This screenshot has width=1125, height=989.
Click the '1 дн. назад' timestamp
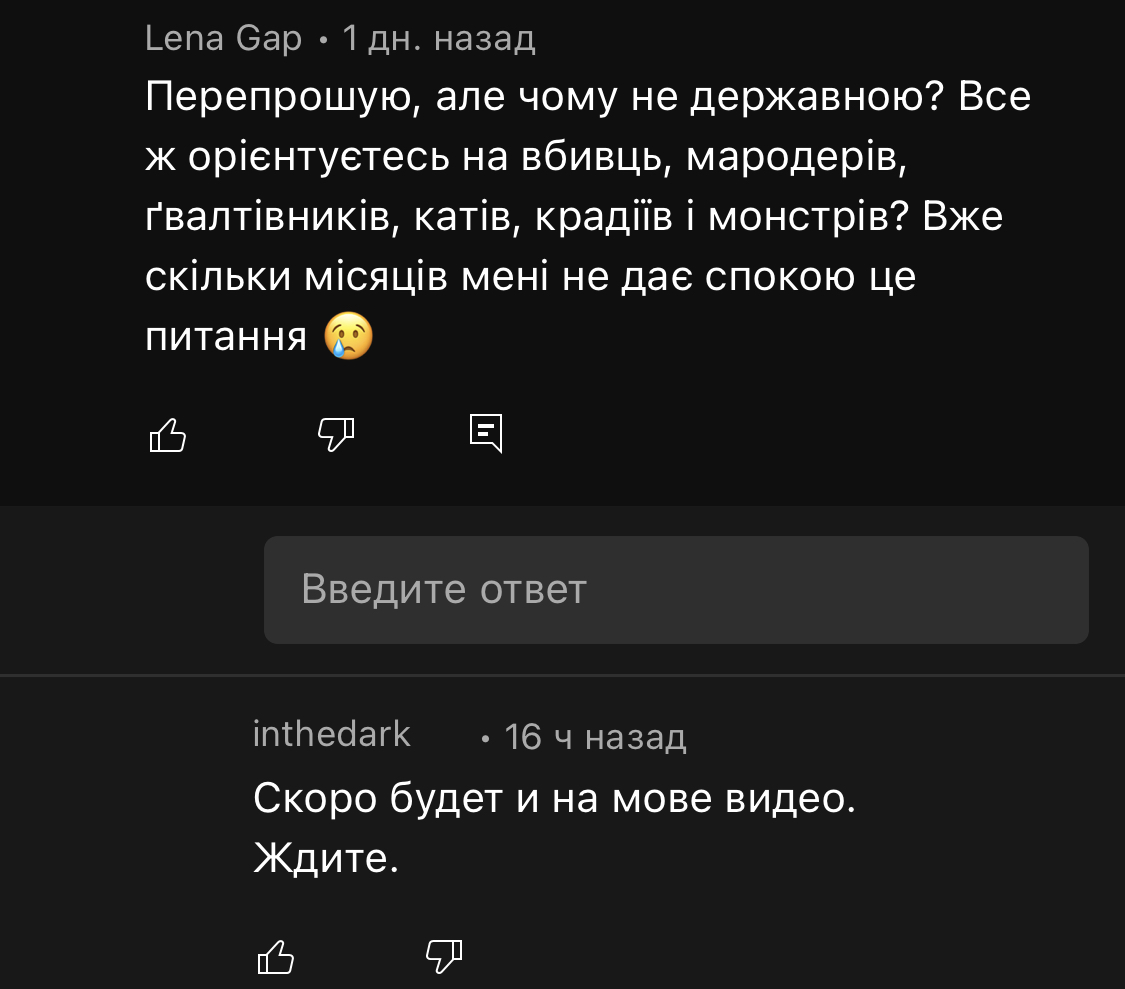(x=438, y=38)
